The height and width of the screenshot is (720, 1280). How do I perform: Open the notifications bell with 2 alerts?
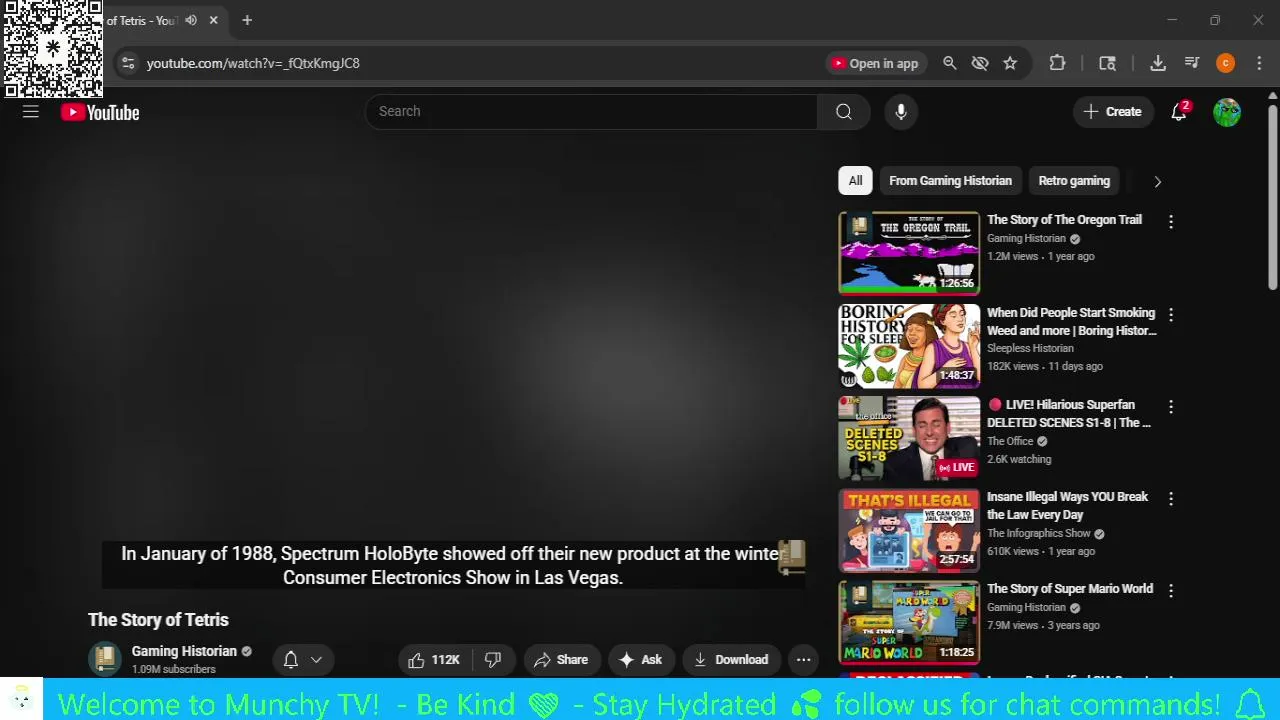point(1180,112)
